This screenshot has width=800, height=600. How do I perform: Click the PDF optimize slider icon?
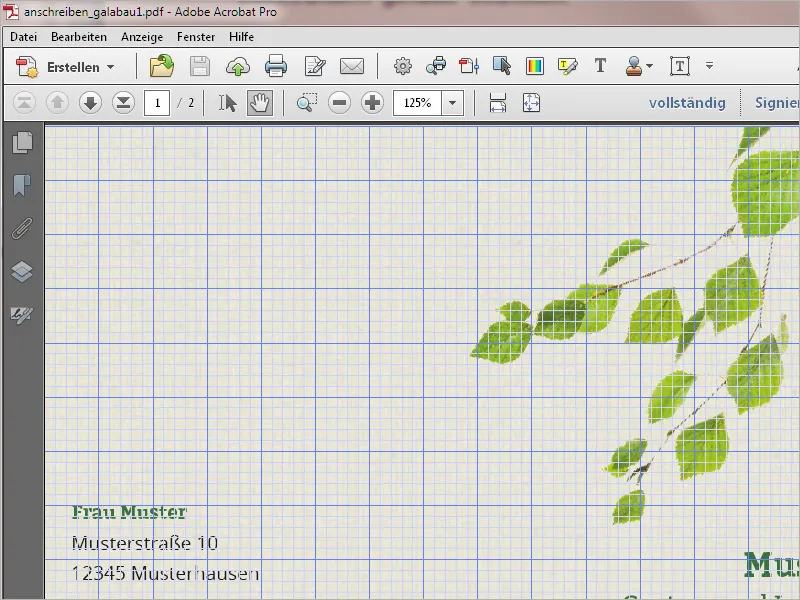469,66
